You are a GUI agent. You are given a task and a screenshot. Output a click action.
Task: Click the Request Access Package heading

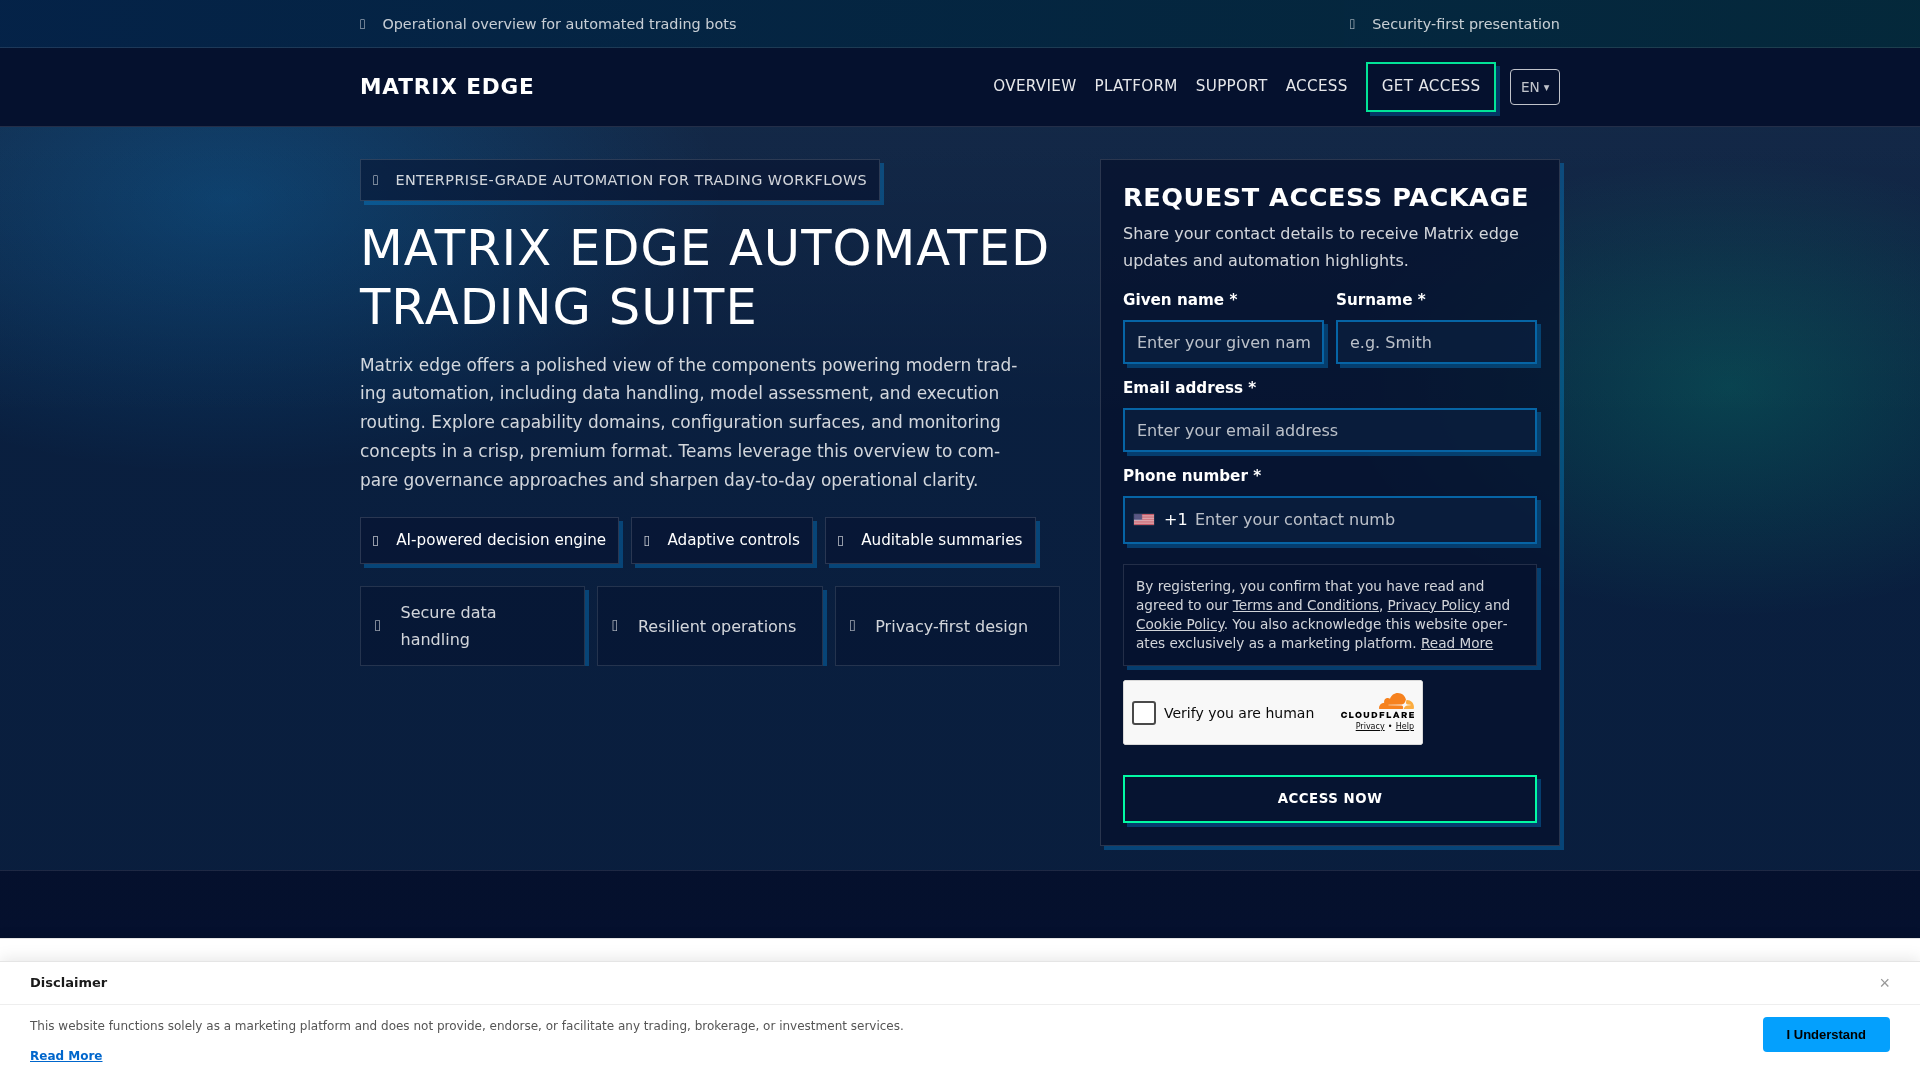[x=1325, y=198]
